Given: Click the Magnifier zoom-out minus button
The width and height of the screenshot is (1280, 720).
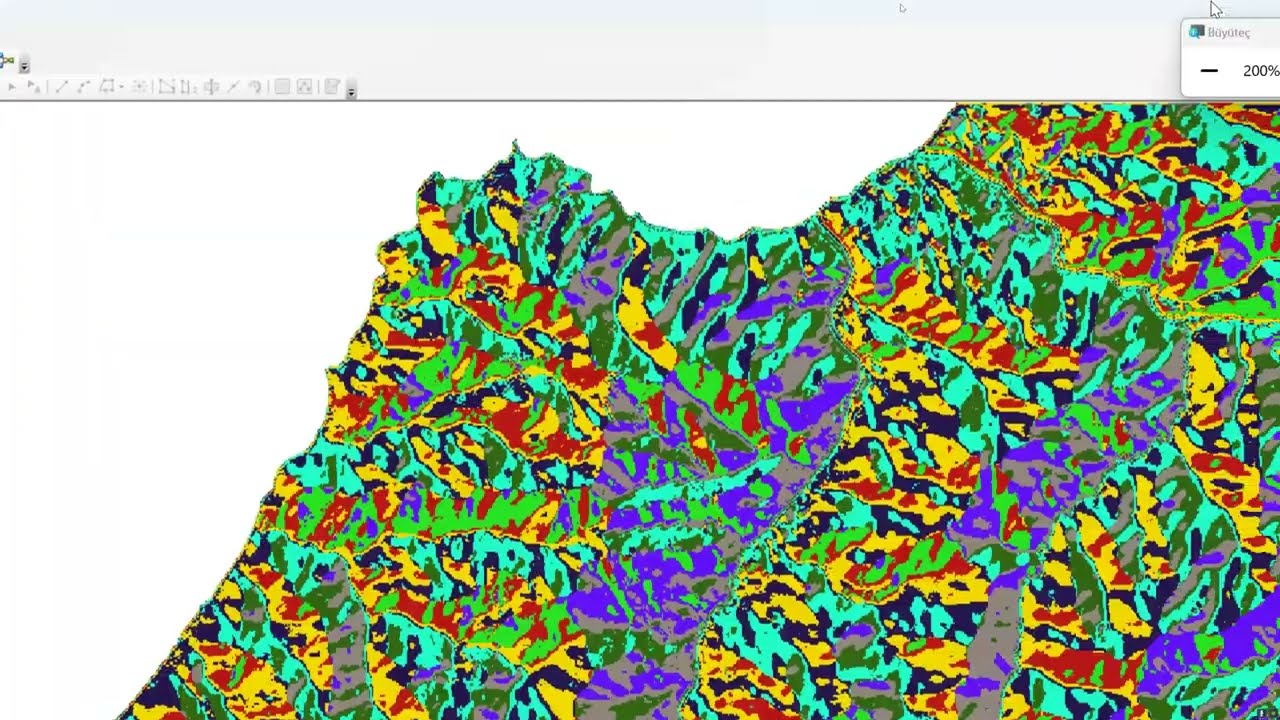Looking at the screenshot, I should 1209,71.
